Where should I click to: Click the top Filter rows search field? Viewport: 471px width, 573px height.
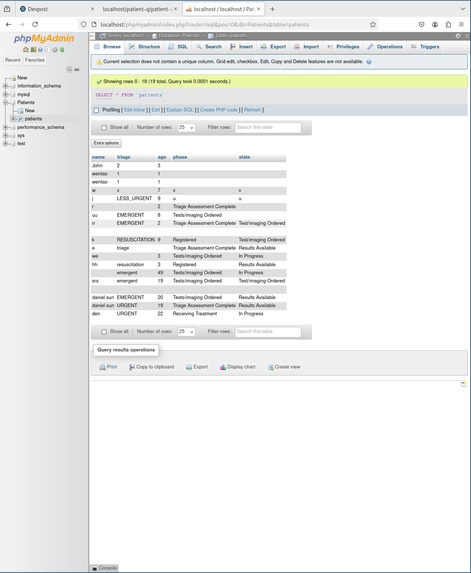coord(268,128)
